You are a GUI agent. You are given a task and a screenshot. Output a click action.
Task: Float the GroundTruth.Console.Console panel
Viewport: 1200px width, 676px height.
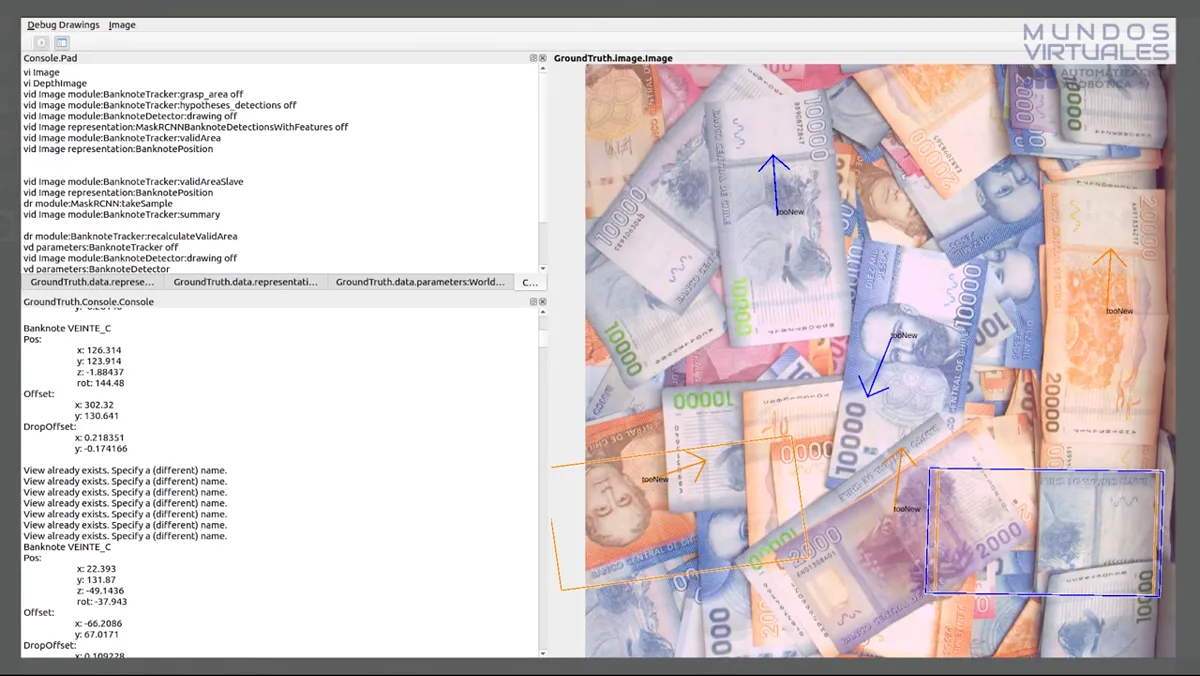(534, 301)
